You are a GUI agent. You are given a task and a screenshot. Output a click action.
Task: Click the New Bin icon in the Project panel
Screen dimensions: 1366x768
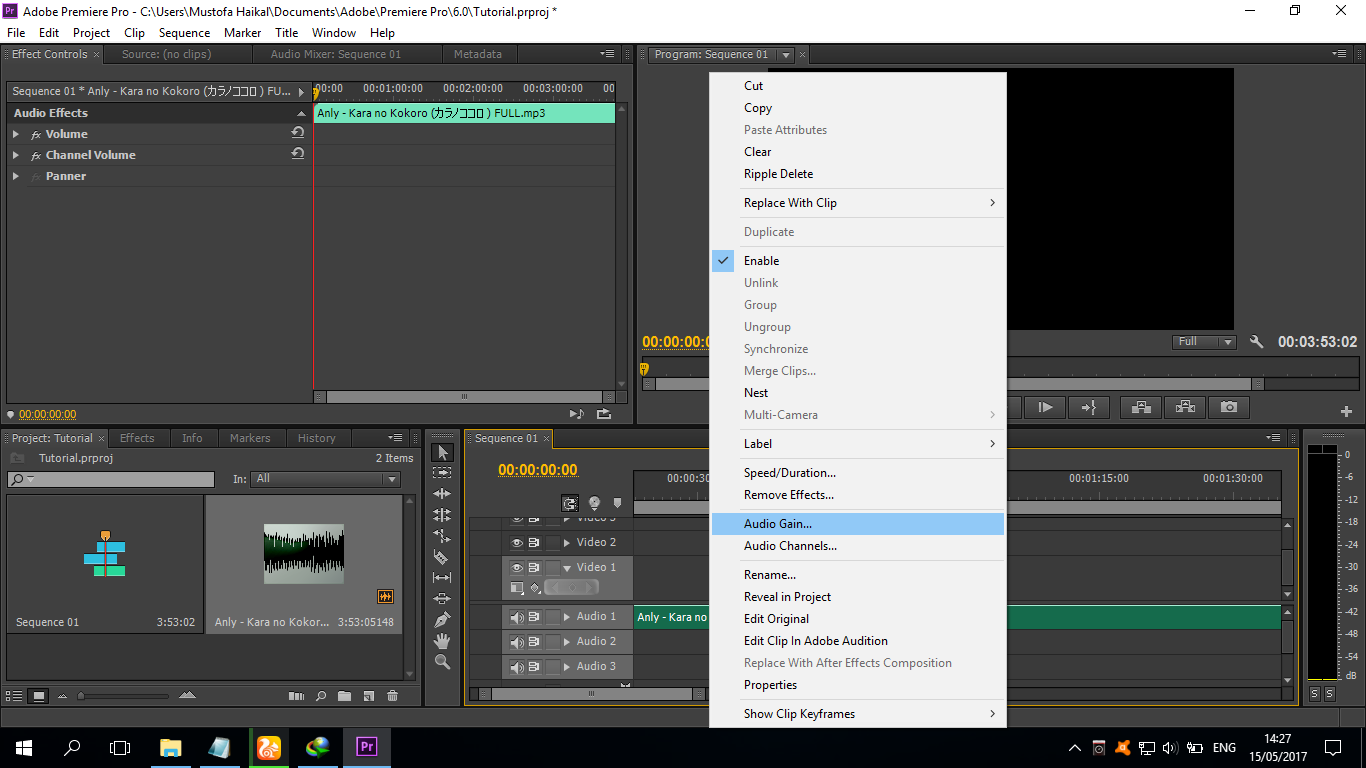pyautogui.click(x=345, y=694)
